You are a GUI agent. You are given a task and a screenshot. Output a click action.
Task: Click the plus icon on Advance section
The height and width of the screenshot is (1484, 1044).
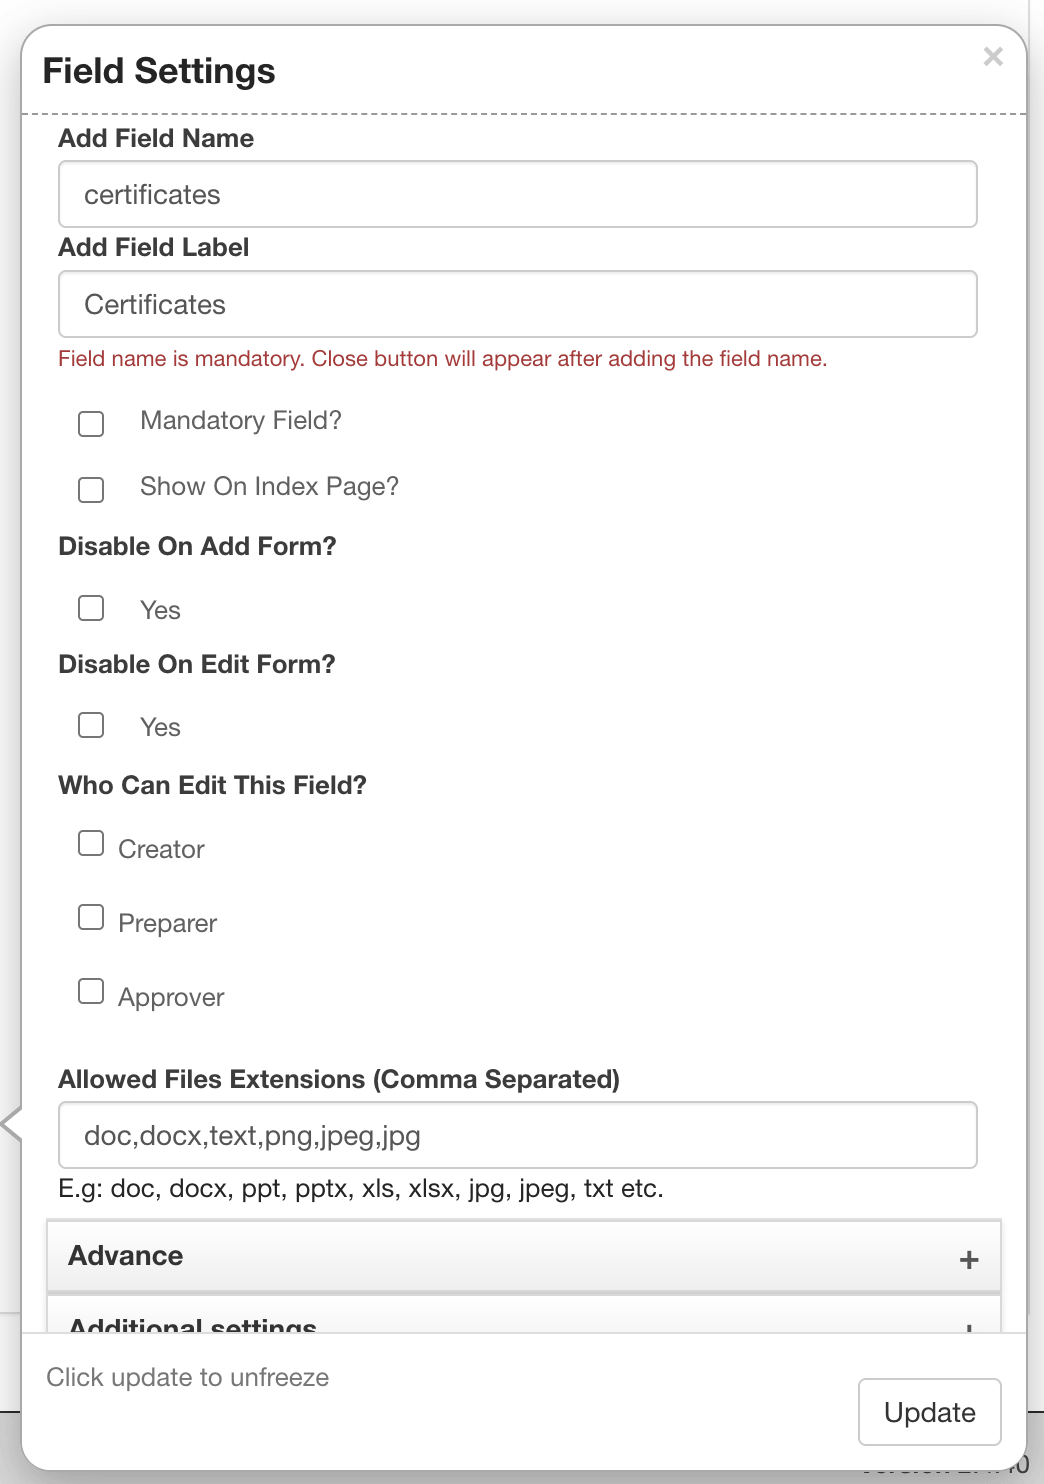pyautogui.click(x=968, y=1259)
